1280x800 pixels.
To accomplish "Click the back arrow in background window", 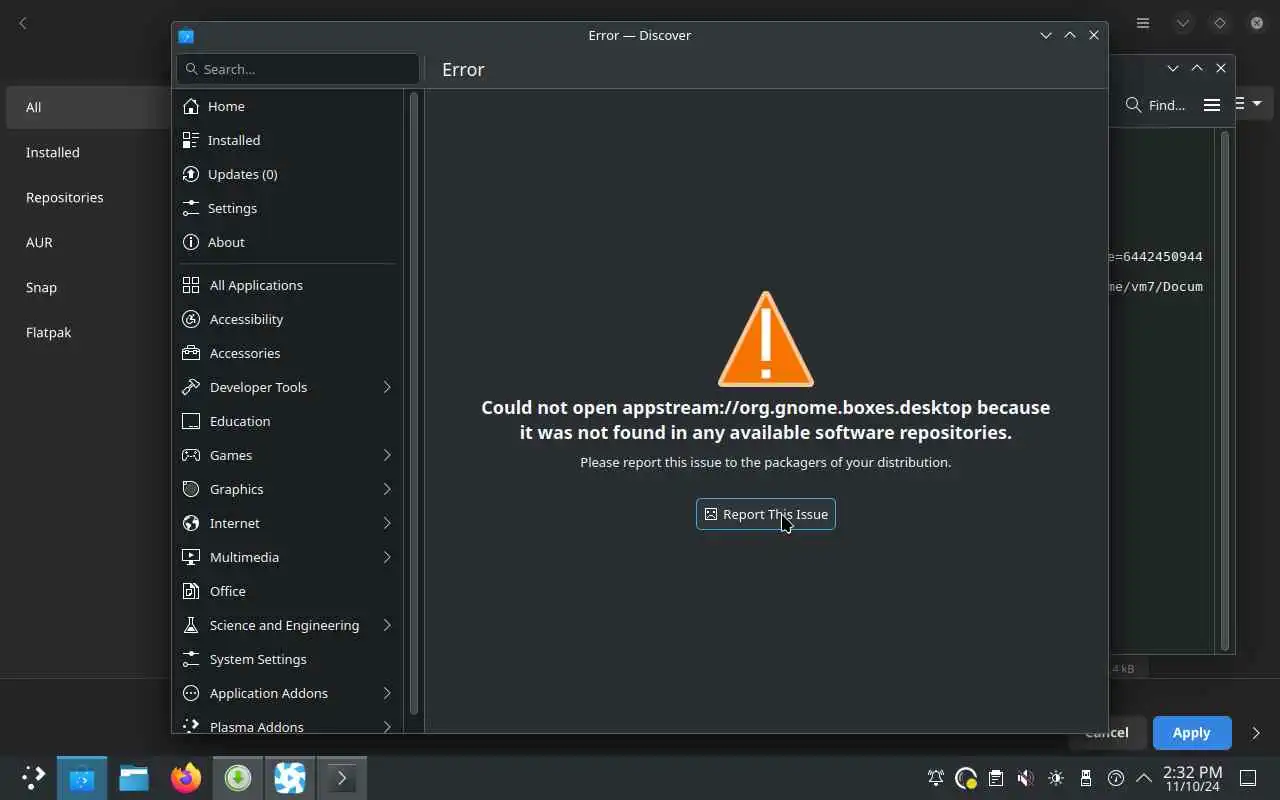I will click(x=23, y=23).
